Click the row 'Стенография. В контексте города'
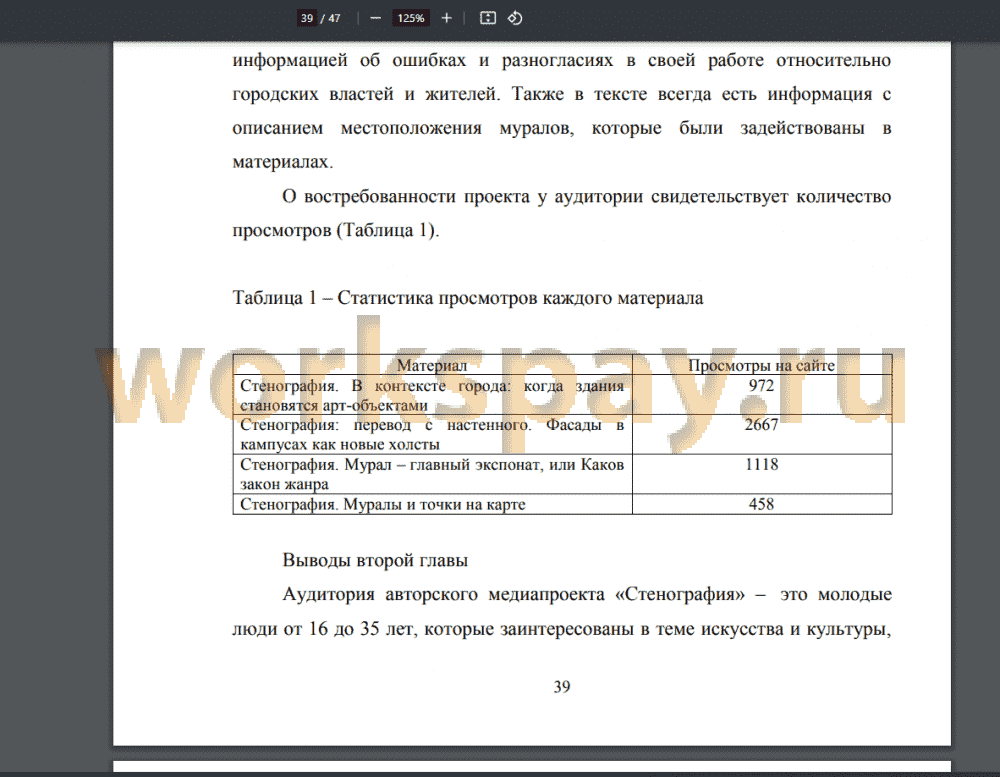Screen dimensions: 1000x777 (x=562, y=395)
